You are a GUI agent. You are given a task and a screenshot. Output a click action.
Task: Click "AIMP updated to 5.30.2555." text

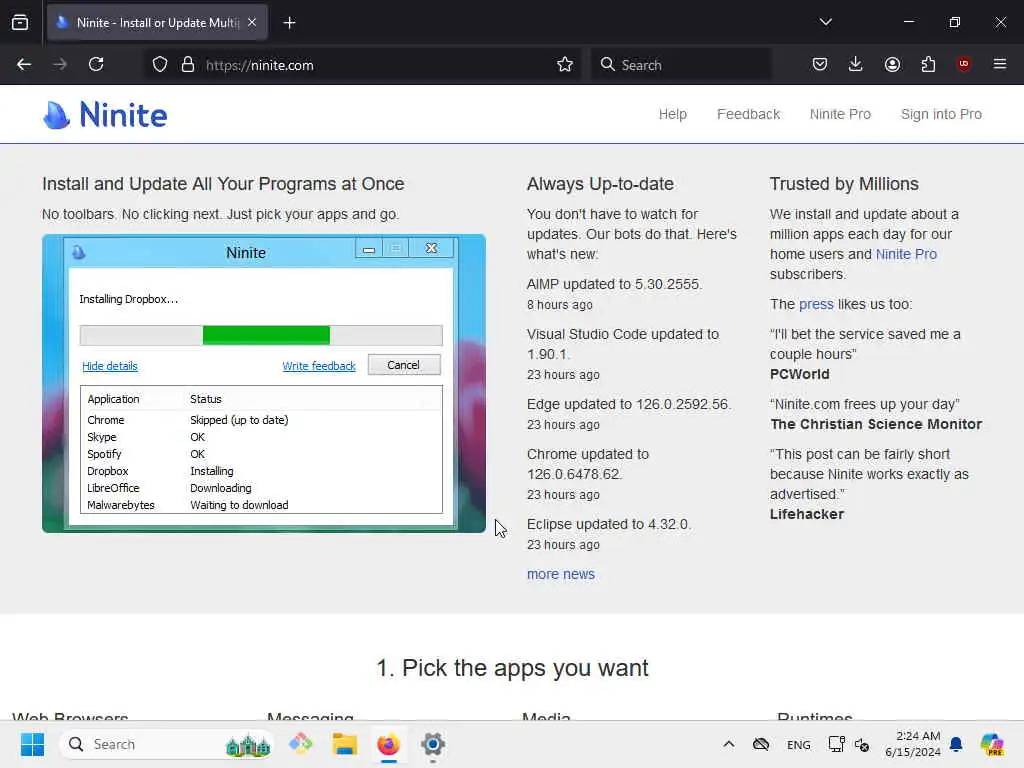(x=615, y=284)
